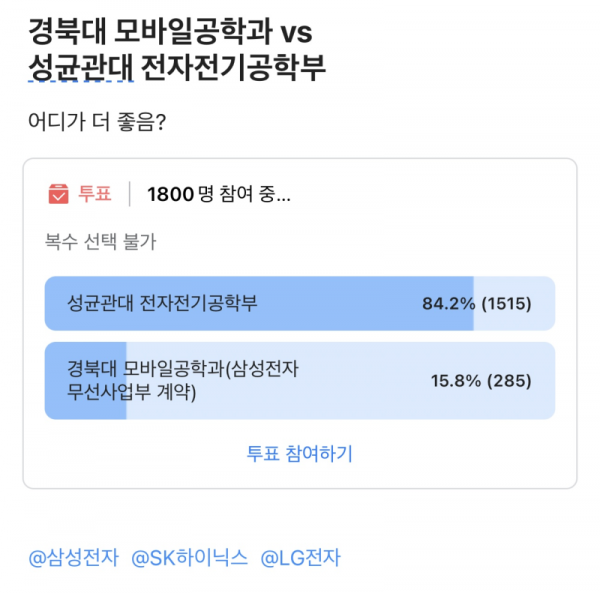Click the 복수 선택 불가 notice text
The image size is (600, 593).
(x=100, y=242)
